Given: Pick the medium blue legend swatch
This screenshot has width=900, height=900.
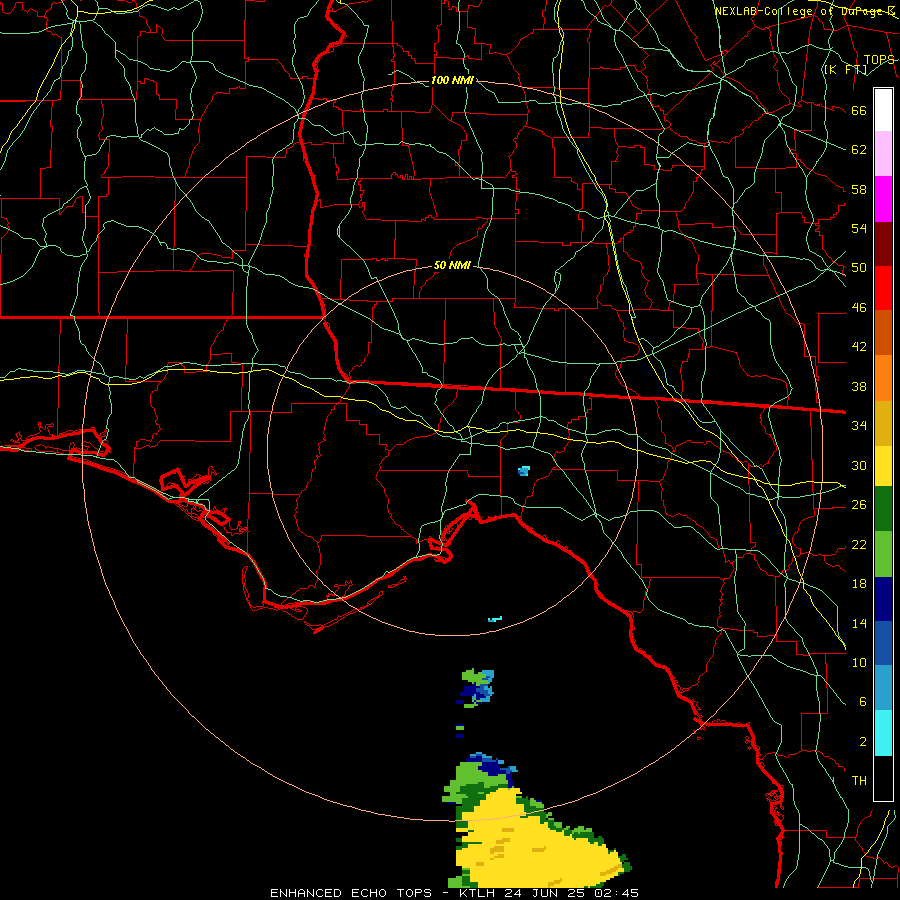Looking at the screenshot, I should tap(883, 643).
